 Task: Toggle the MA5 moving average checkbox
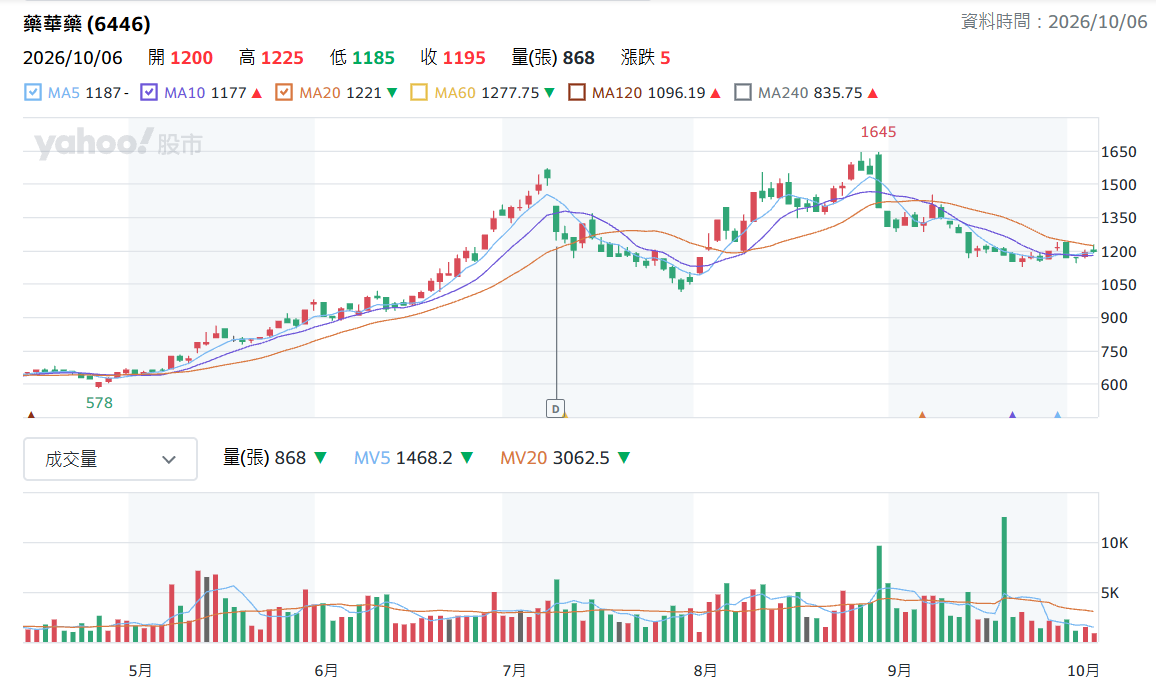pos(32,92)
